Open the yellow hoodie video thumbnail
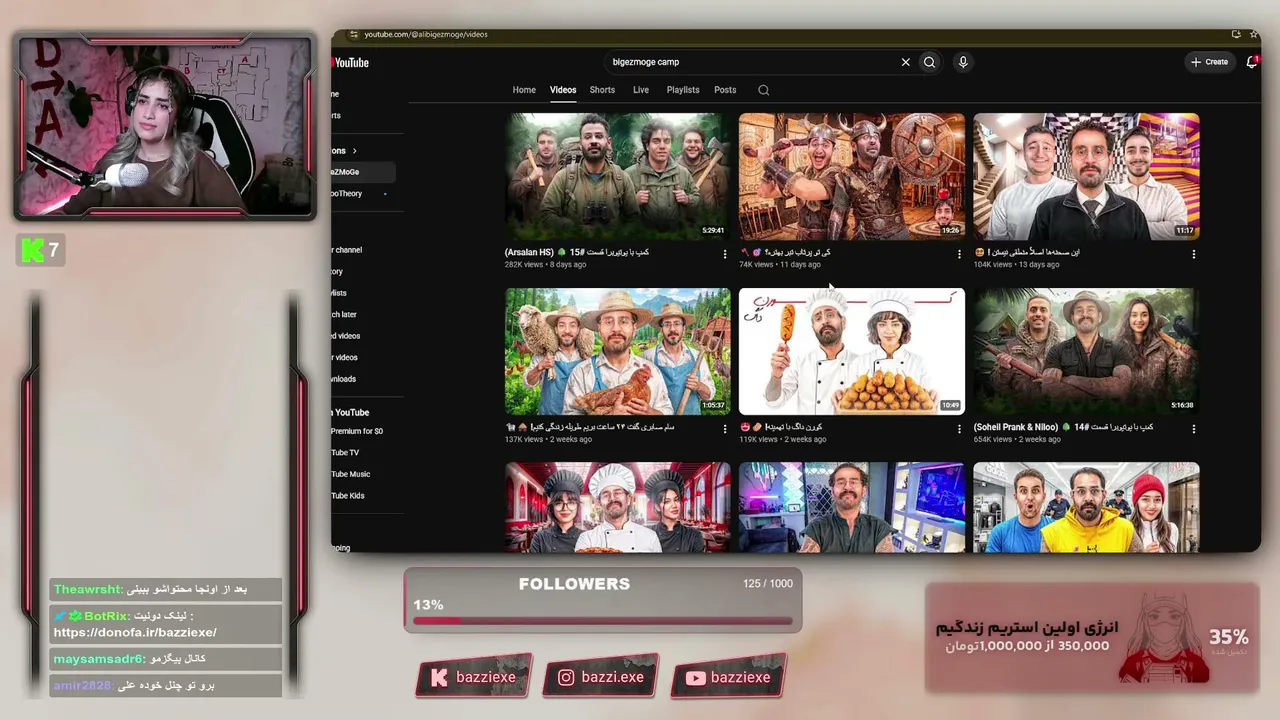The image size is (1280, 720). pos(1086,507)
